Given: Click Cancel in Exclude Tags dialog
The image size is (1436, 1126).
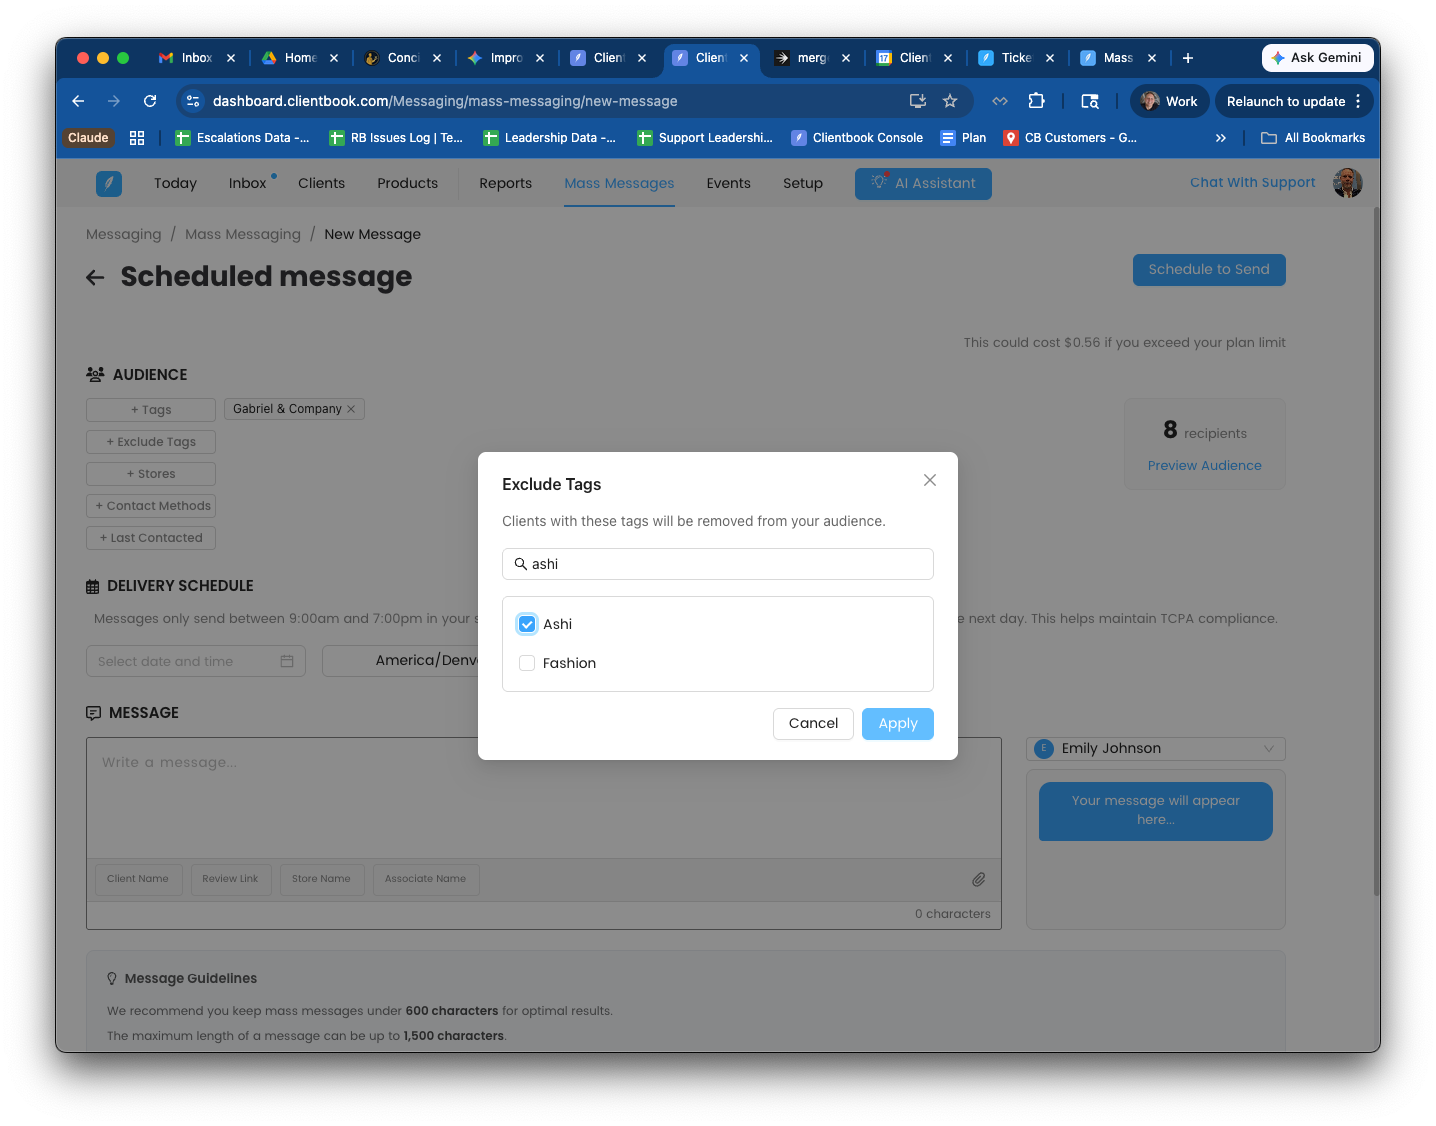Looking at the screenshot, I should tap(813, 723).
